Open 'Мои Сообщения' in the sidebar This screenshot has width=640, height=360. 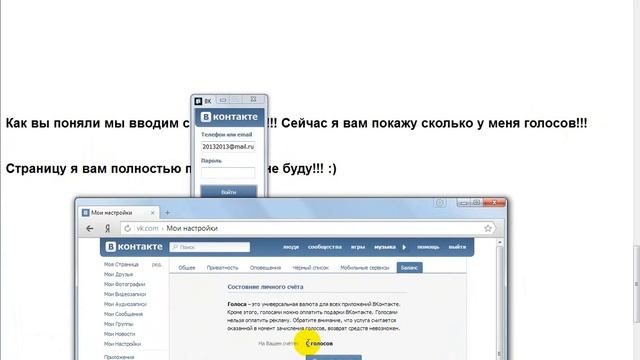tap(123, 314)
